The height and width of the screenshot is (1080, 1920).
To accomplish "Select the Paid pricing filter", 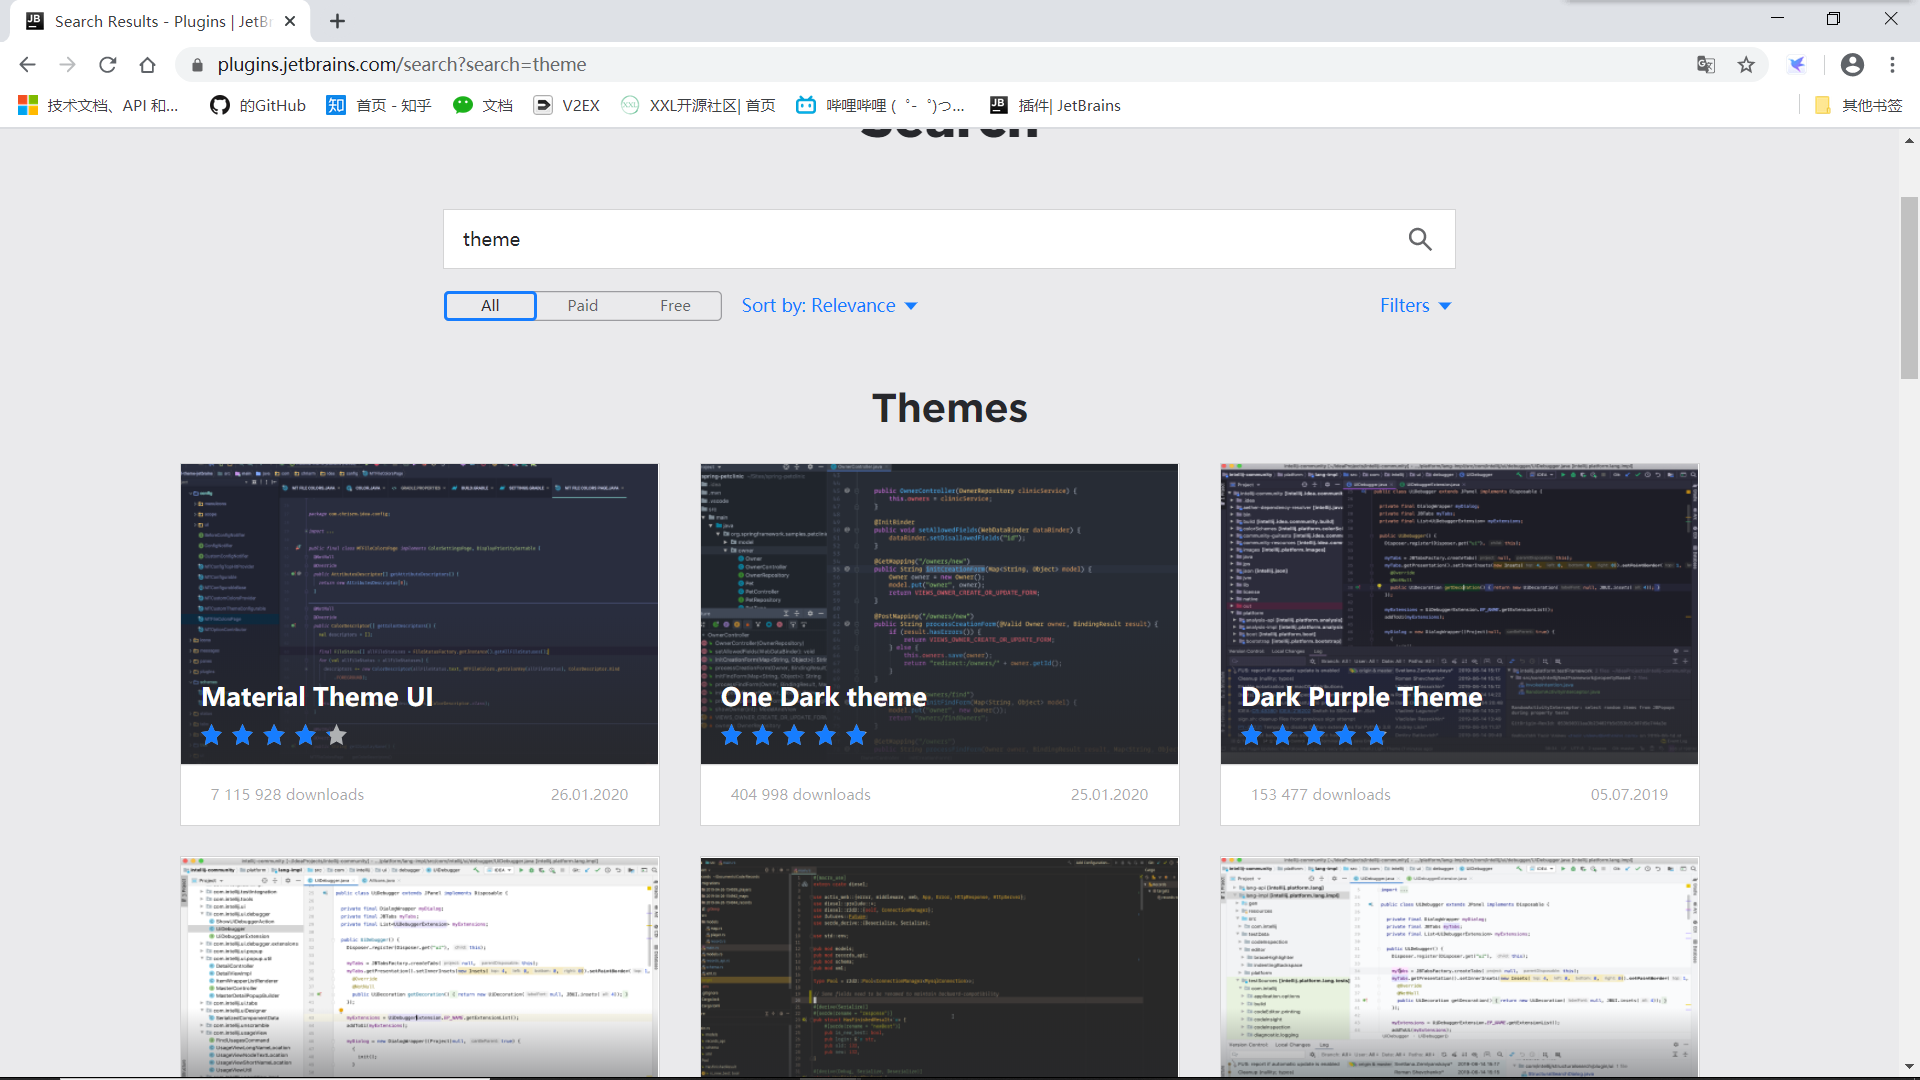I will 583,306.
